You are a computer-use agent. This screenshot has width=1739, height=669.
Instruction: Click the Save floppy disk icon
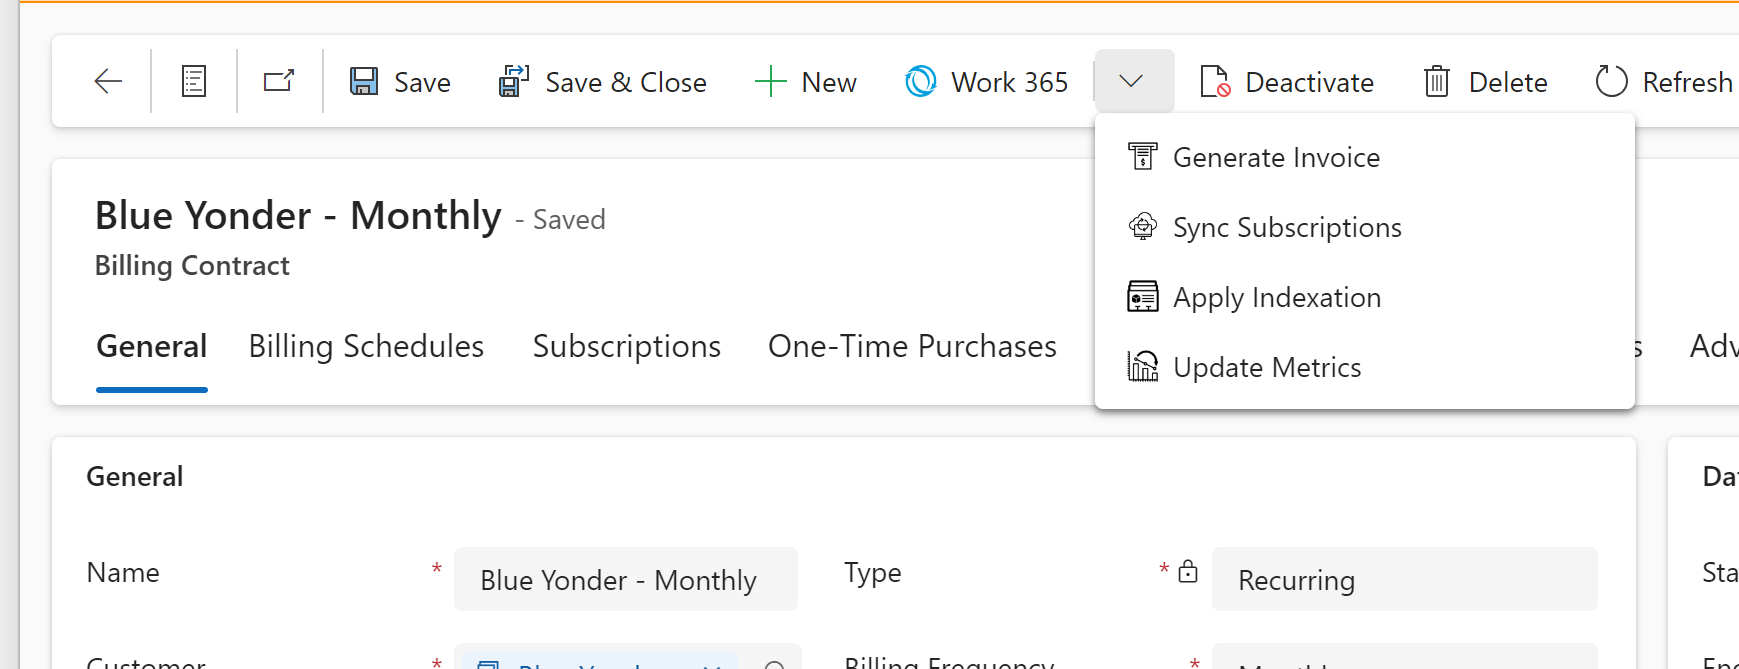coord(364,81)
